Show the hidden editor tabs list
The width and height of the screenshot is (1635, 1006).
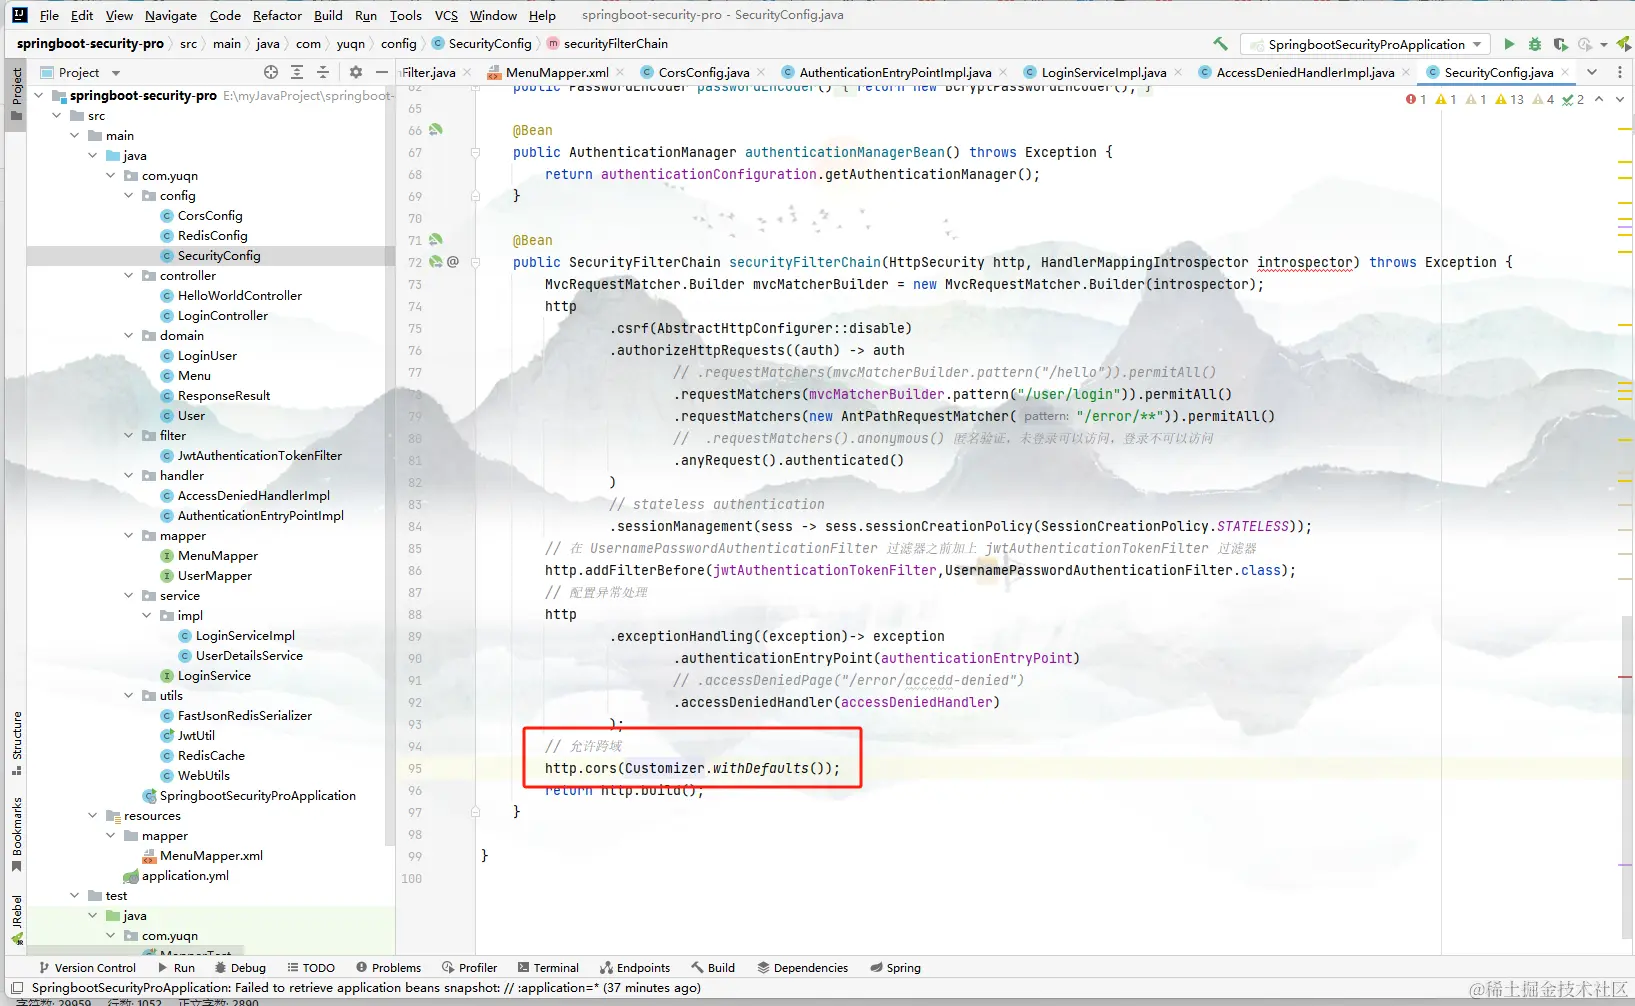coord(1592,72)
